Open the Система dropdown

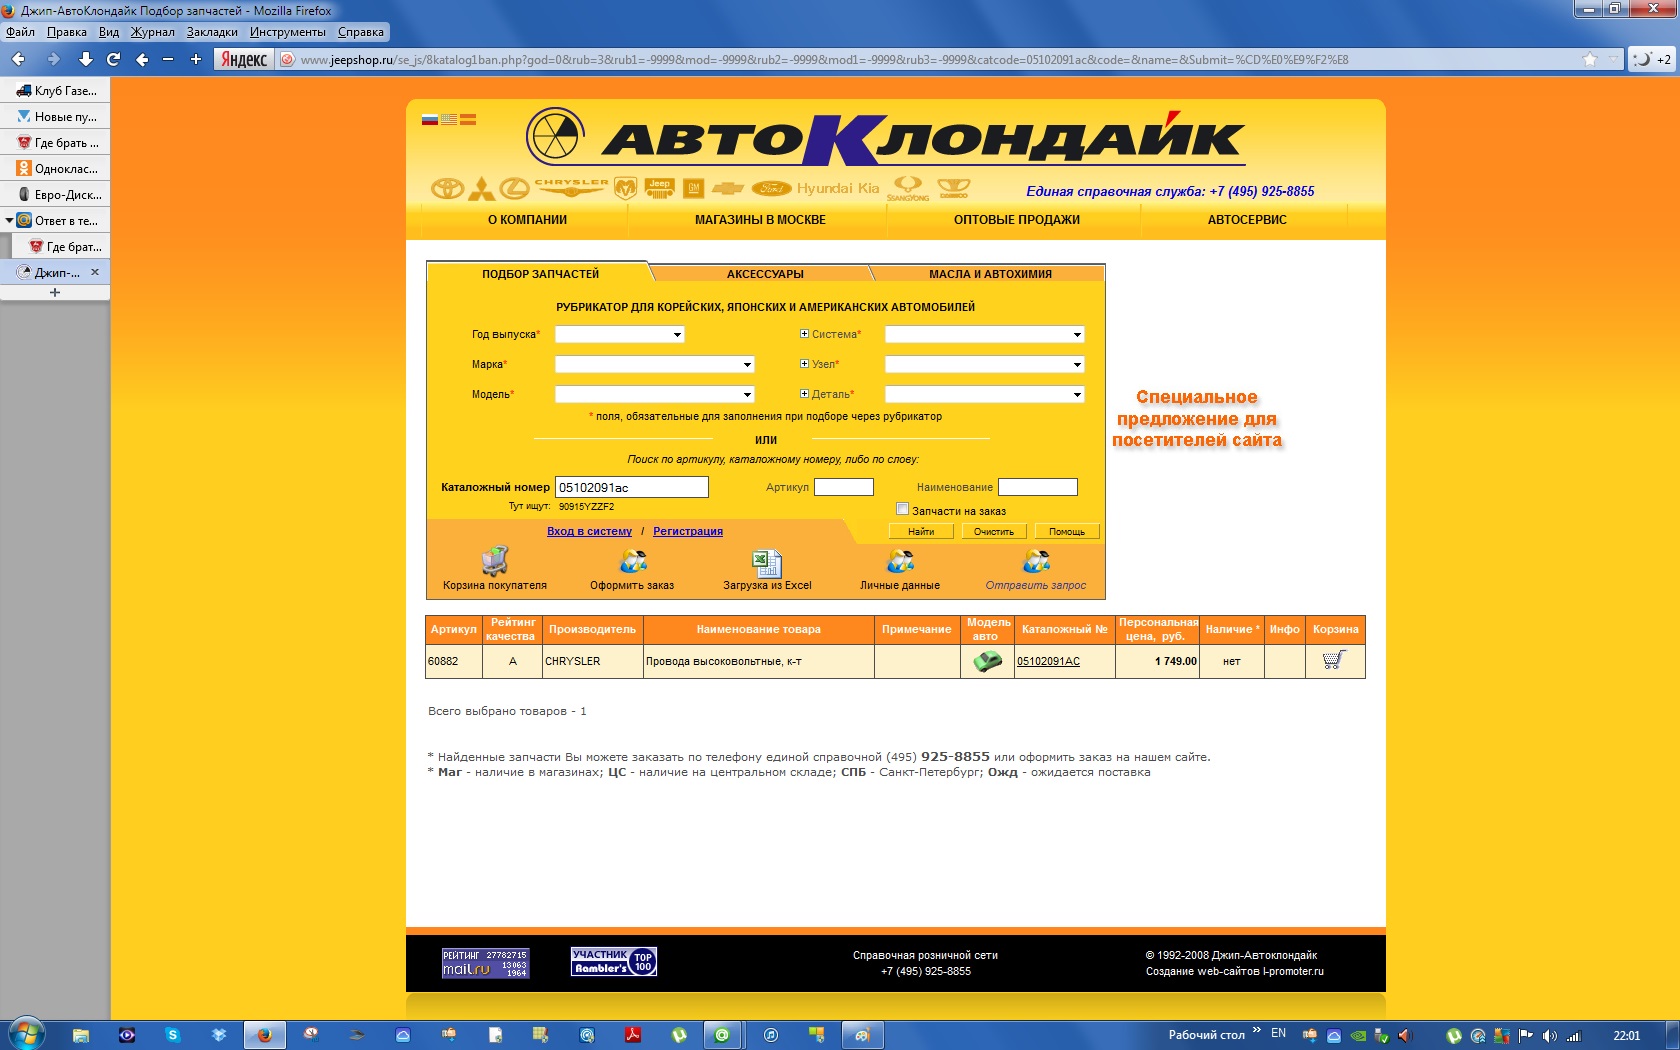(985, 335)
